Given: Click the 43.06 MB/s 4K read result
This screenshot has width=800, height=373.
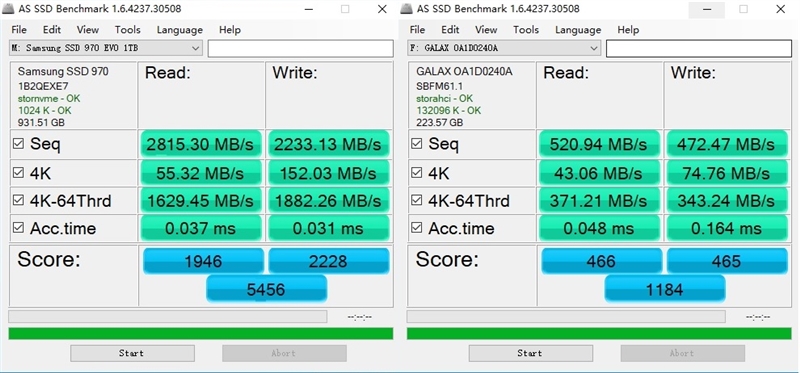Looking at the screenshot, I should (599, 173).
